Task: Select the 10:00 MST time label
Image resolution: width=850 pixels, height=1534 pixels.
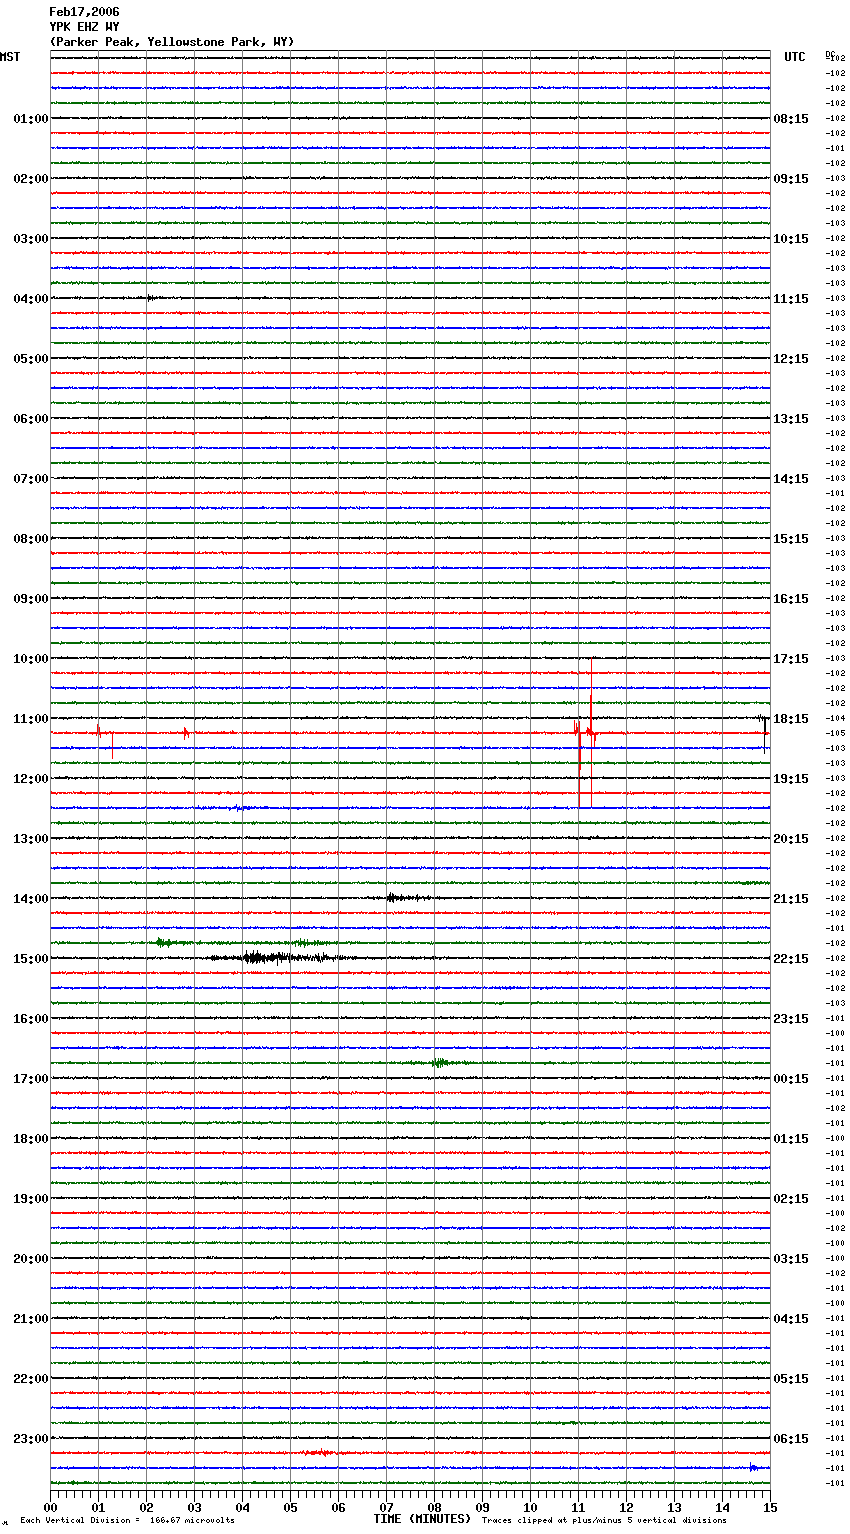Action: [30, 659]
